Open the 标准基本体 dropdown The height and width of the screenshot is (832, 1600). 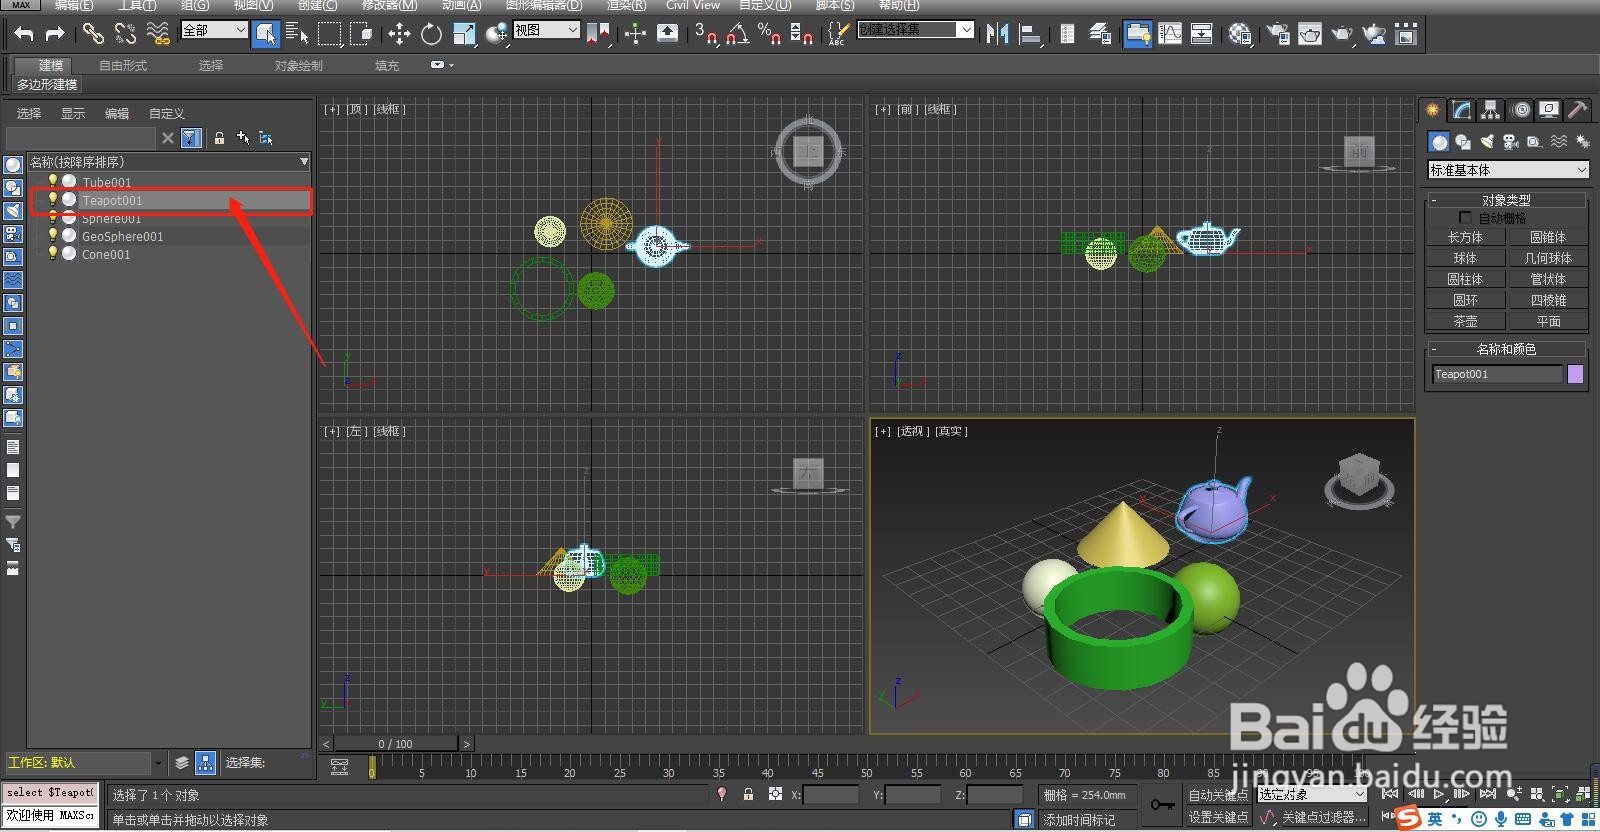click(x=1508, y=170)
